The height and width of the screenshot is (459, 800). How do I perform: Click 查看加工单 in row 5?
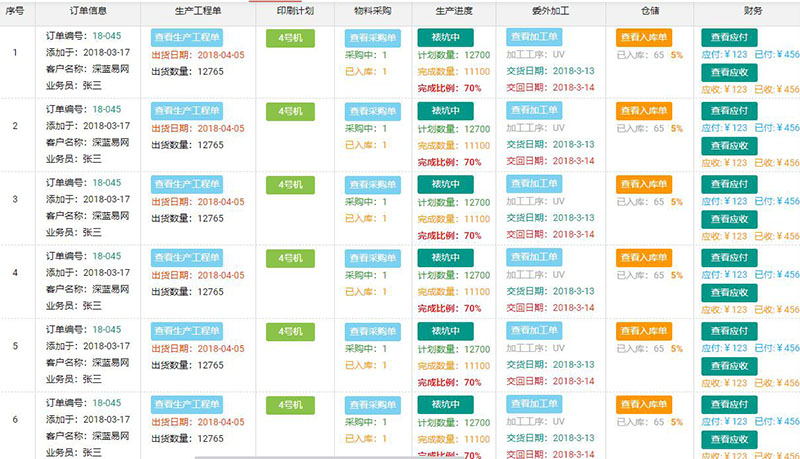pyautogui.click(x=534, y=330)
